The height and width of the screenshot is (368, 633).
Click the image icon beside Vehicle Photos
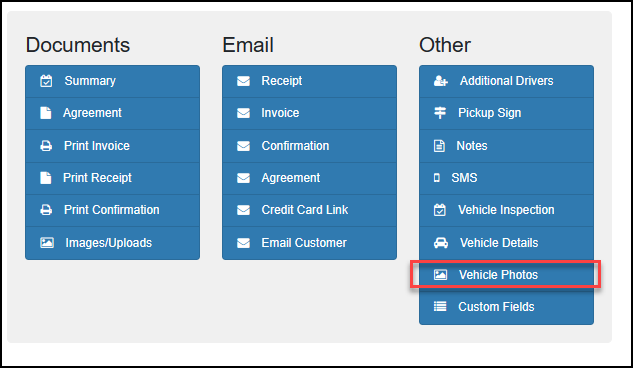point(440,275)
